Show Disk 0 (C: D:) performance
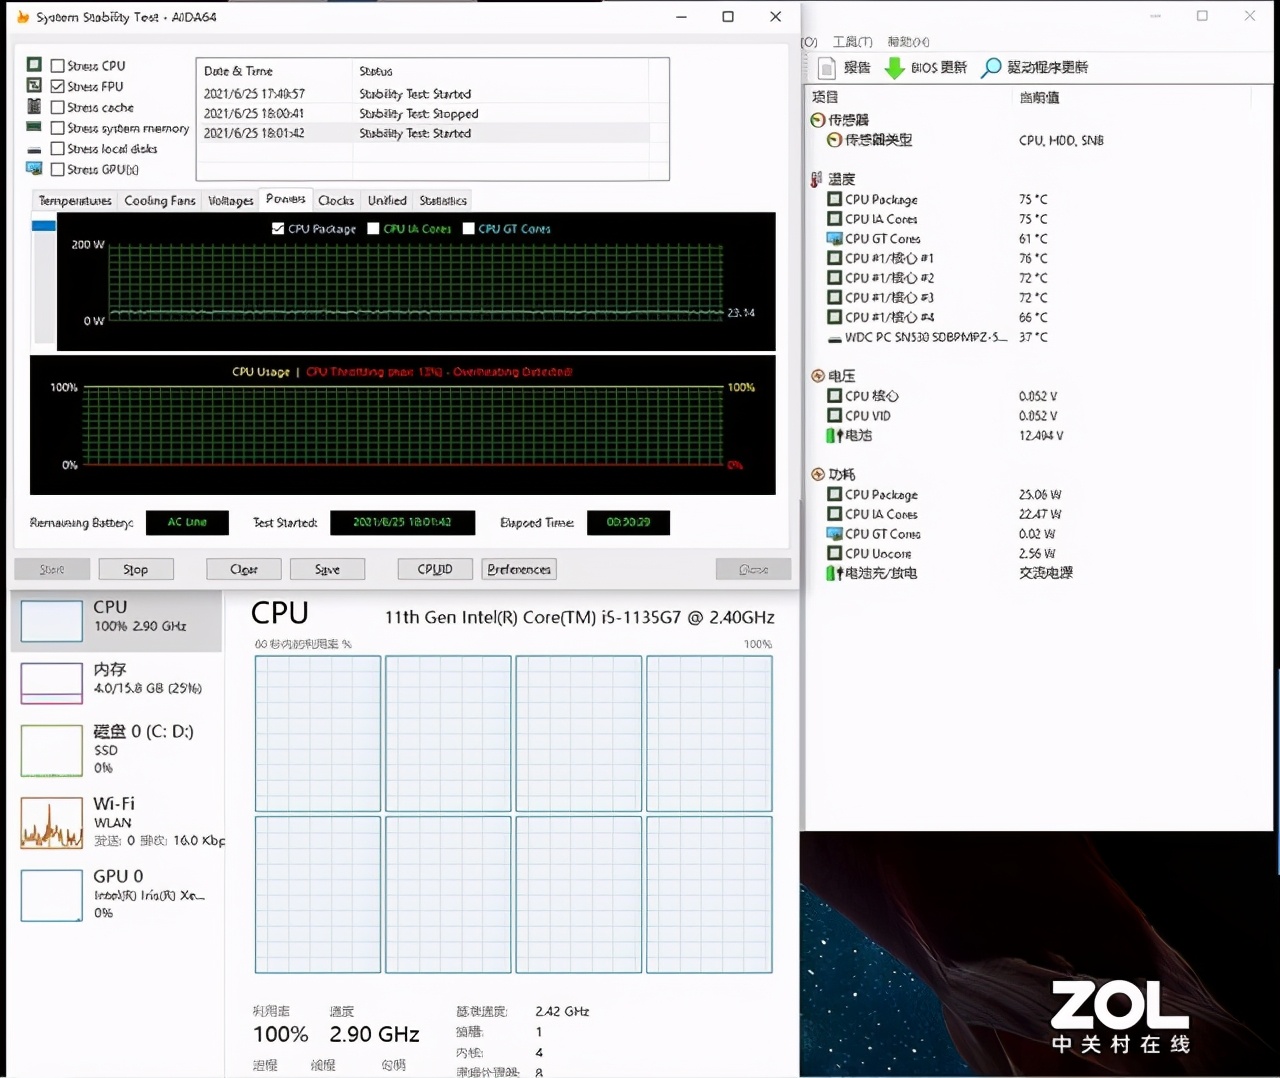1280x1078 pixels. tap(116, 750)
